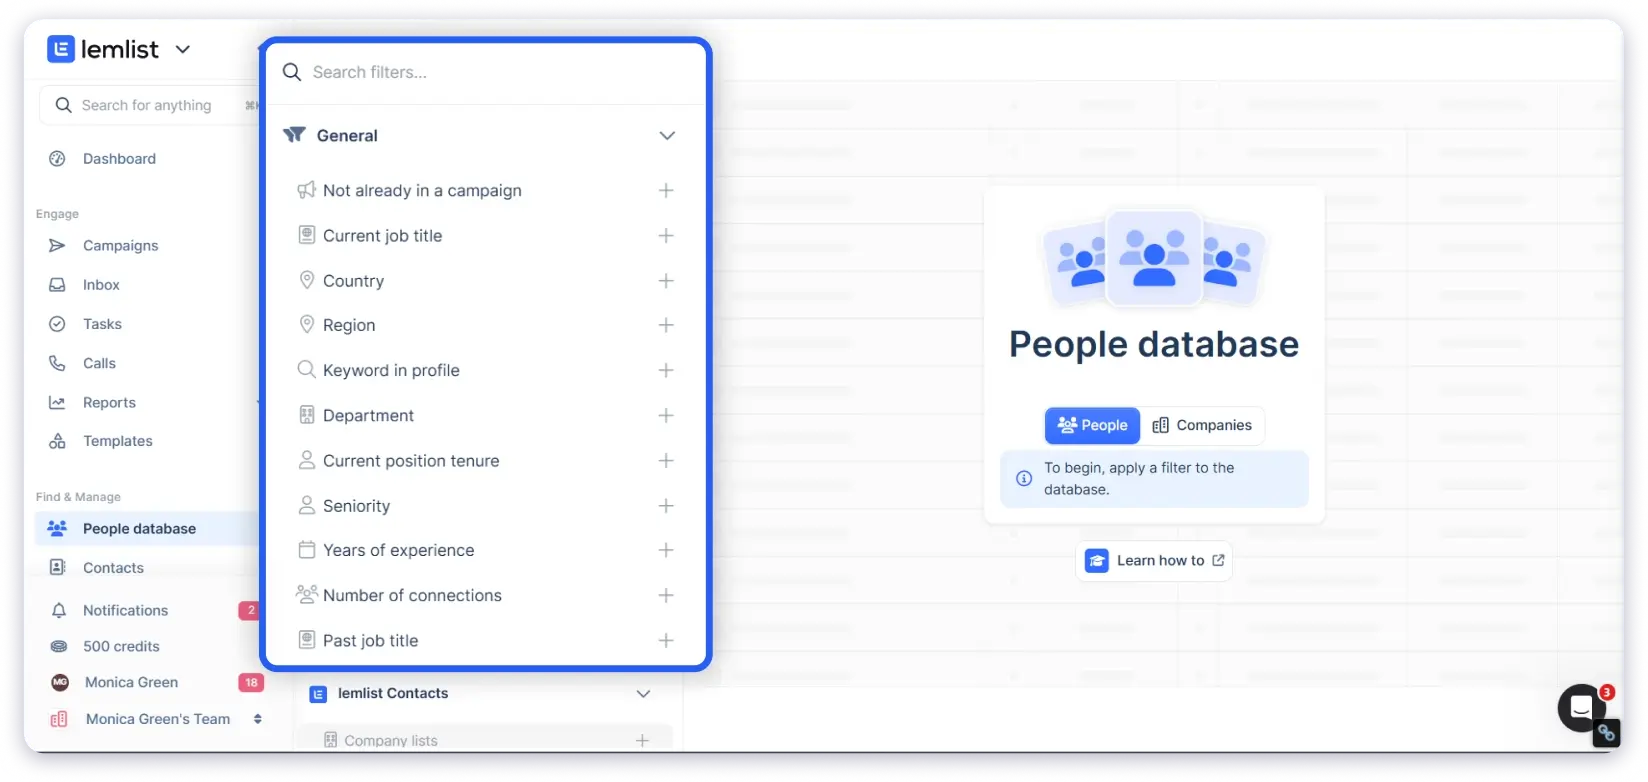This screenshot has height=782, width=1648.
Task: Add the Seniority filter with plus icon
Action: (x=666, y=506)
